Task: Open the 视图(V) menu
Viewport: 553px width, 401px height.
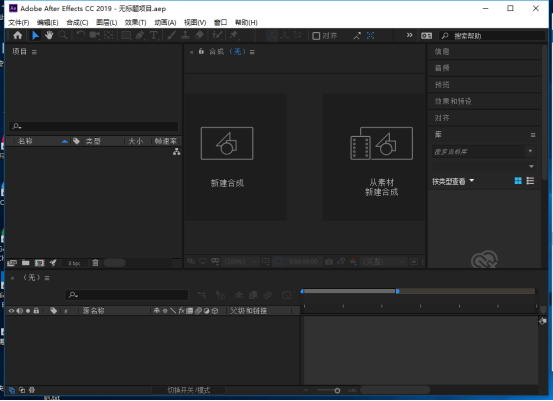Action: pyautogui.click(x=195, y=23)
